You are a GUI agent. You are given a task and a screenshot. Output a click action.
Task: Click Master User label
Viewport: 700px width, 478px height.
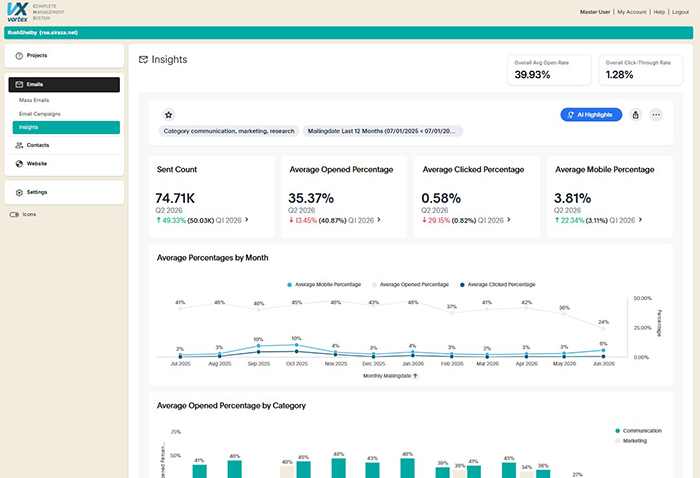tap(595, 12)
